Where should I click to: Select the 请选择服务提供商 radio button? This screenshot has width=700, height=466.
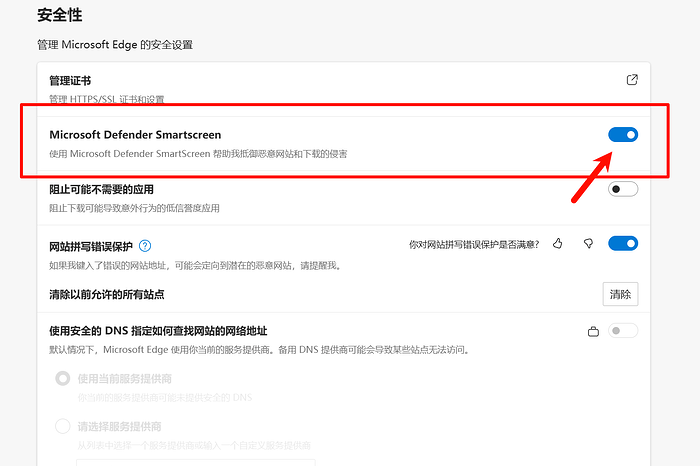[62, 426]
